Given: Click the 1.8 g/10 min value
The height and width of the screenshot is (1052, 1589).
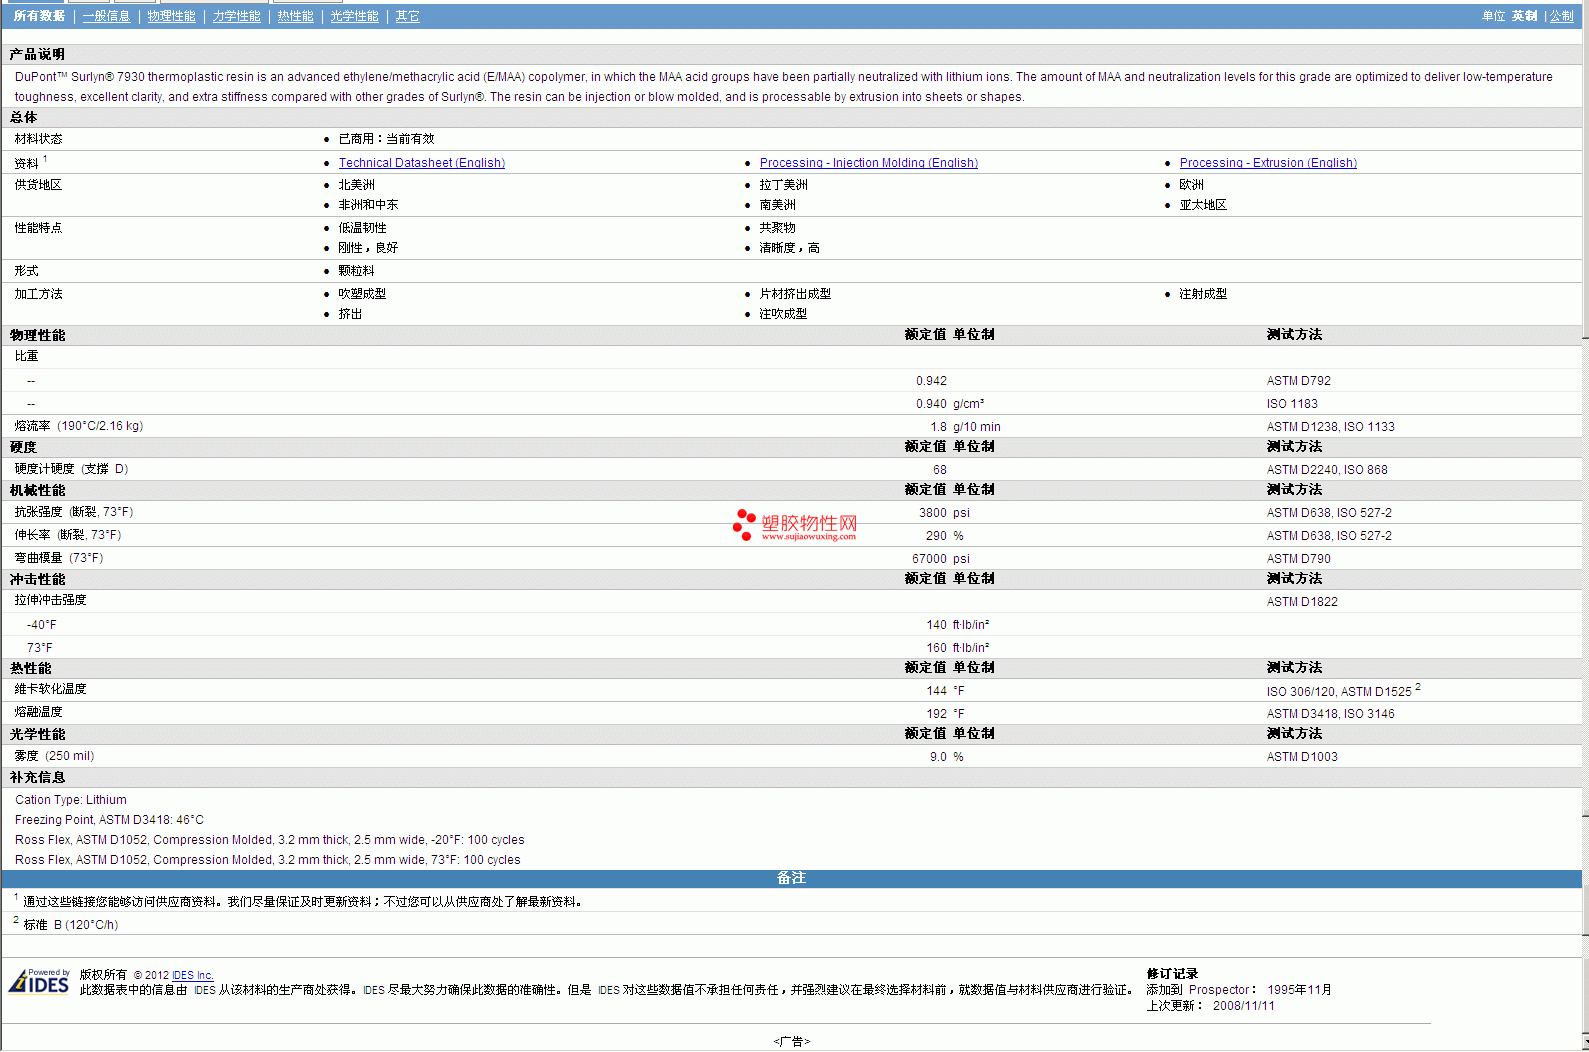Looking at the screenshot, I should click(965, 427).
